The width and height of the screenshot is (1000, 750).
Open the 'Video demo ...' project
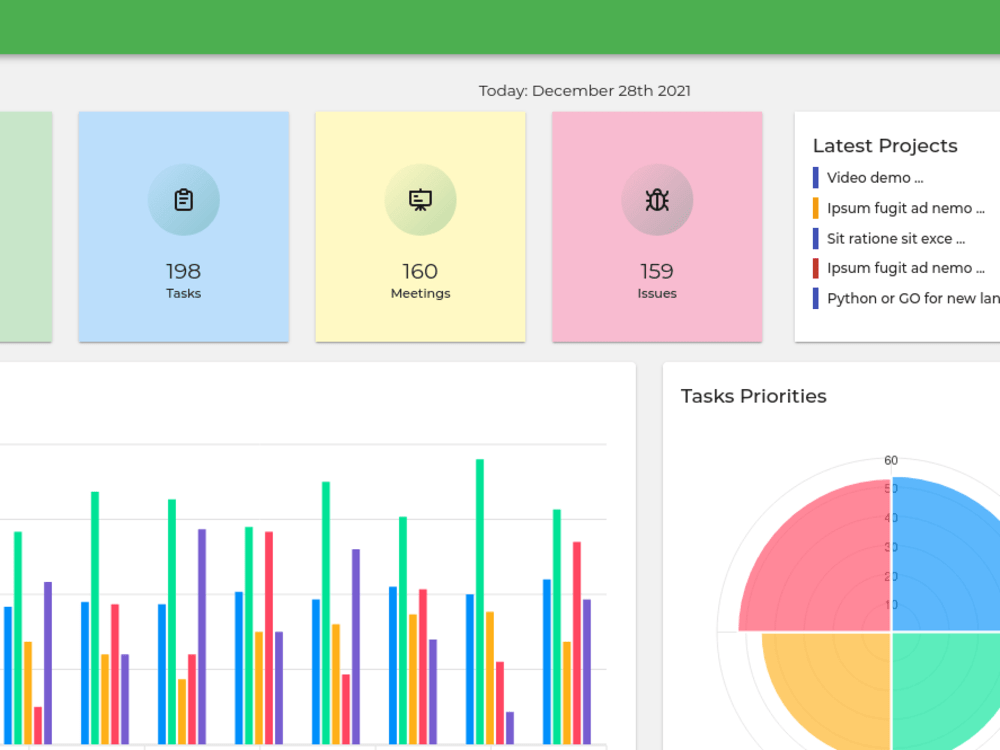875,178
